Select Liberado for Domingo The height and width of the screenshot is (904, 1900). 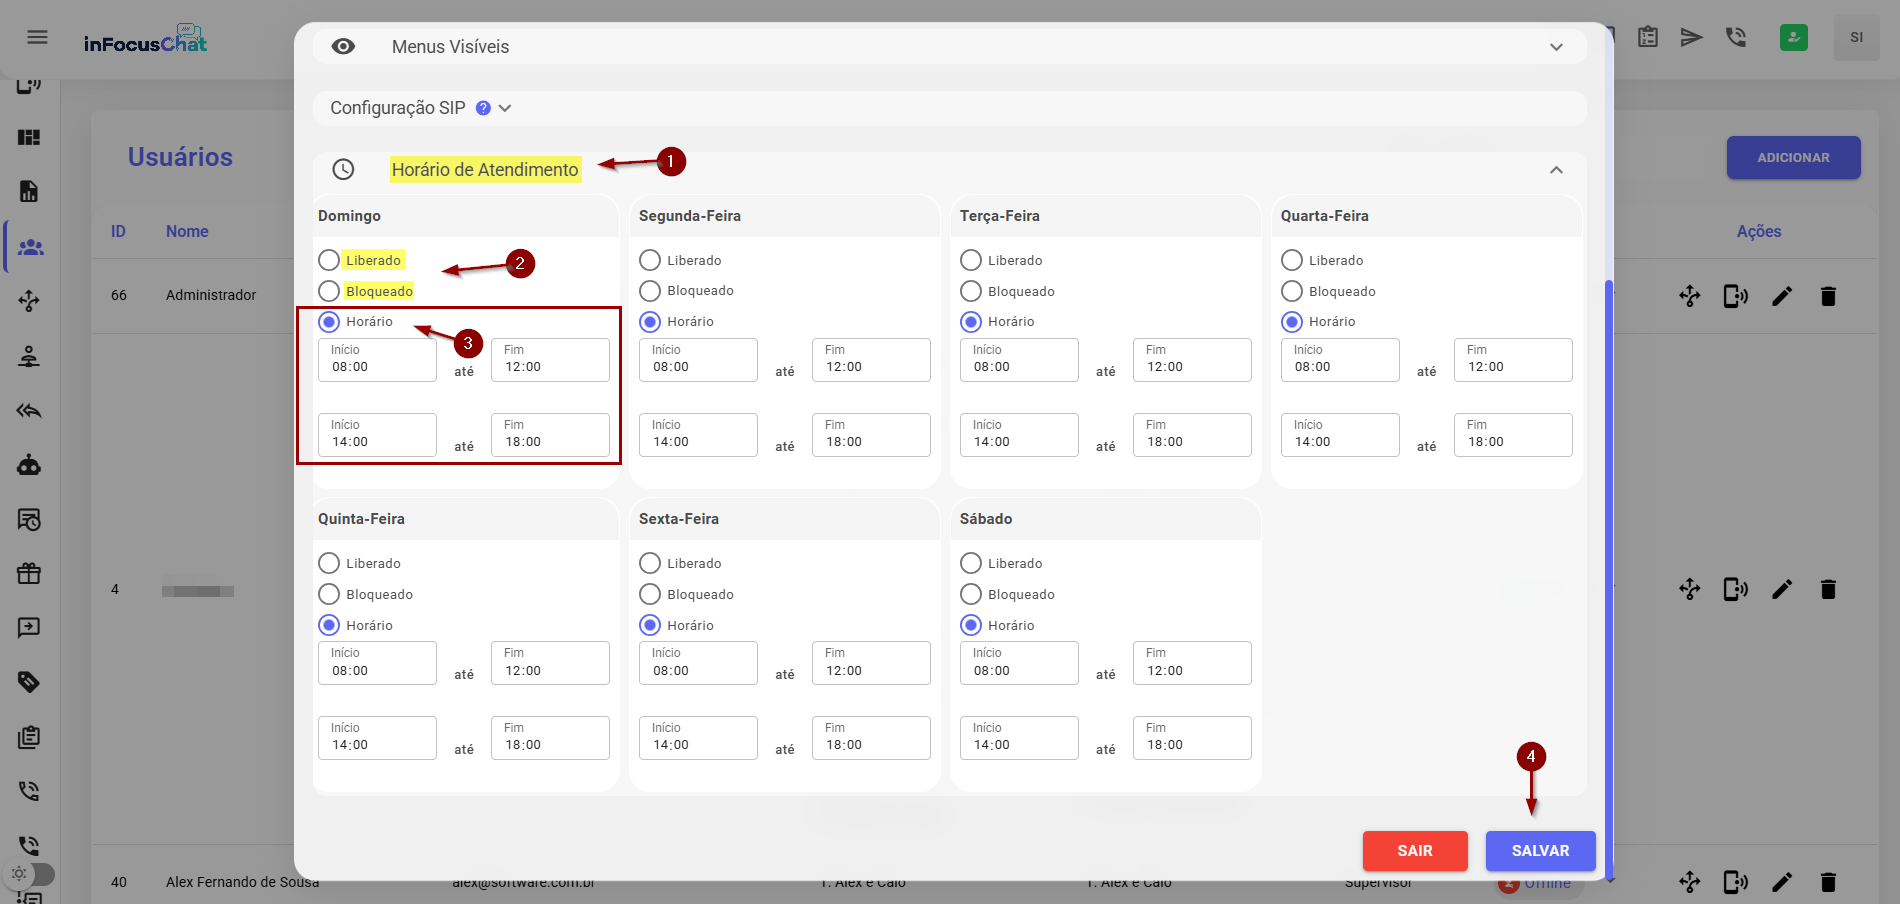coord(329,260)
